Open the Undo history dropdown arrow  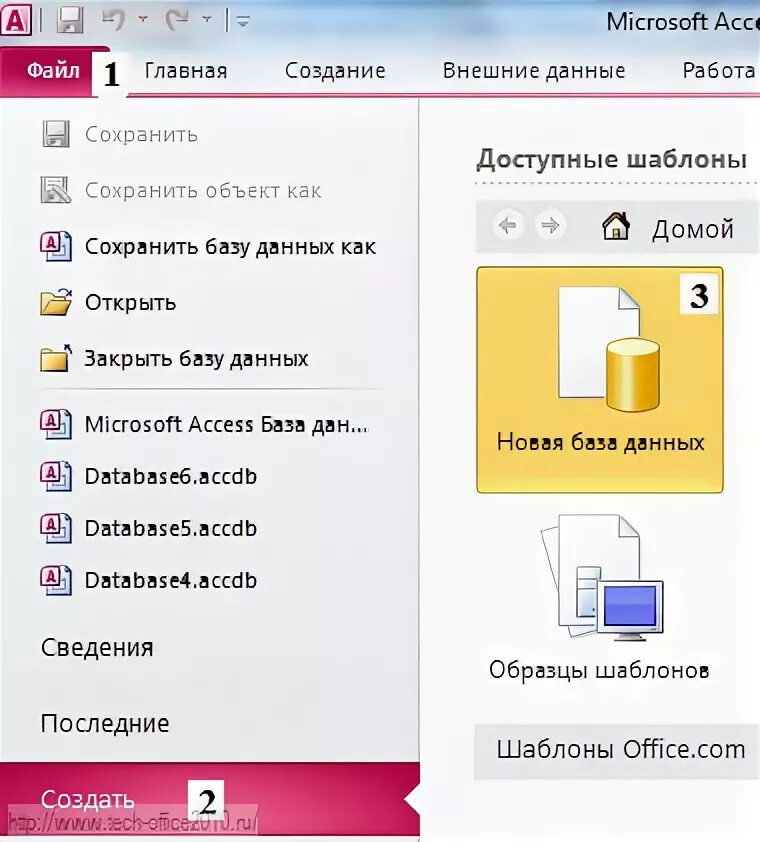[x=143, y=19]
